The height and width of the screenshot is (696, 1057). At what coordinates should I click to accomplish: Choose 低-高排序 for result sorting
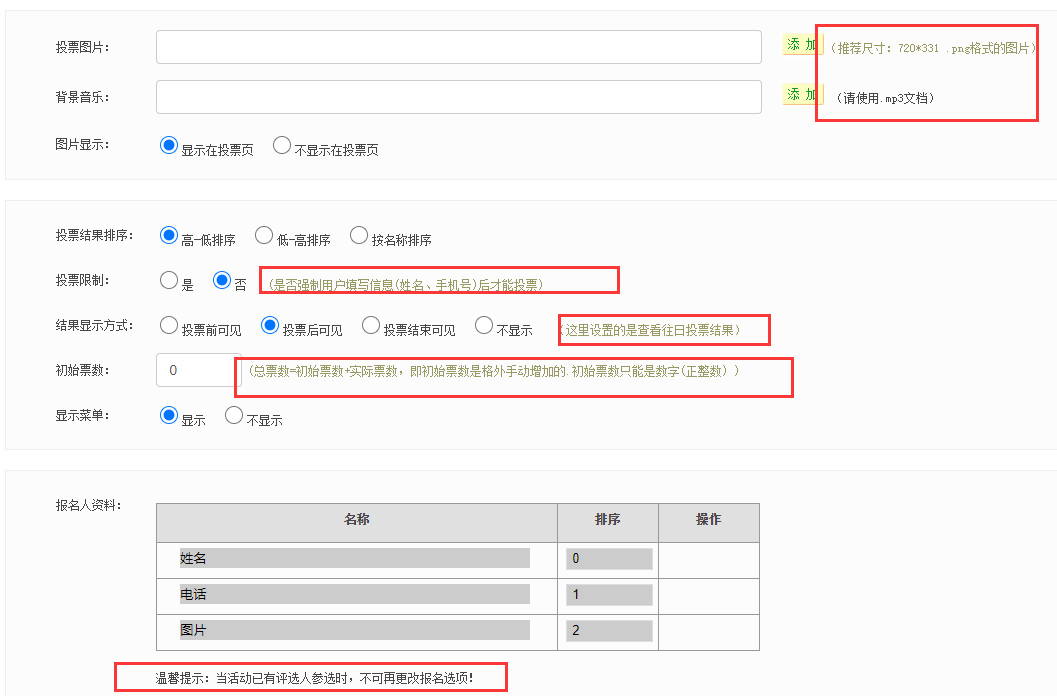click(264, 236)
